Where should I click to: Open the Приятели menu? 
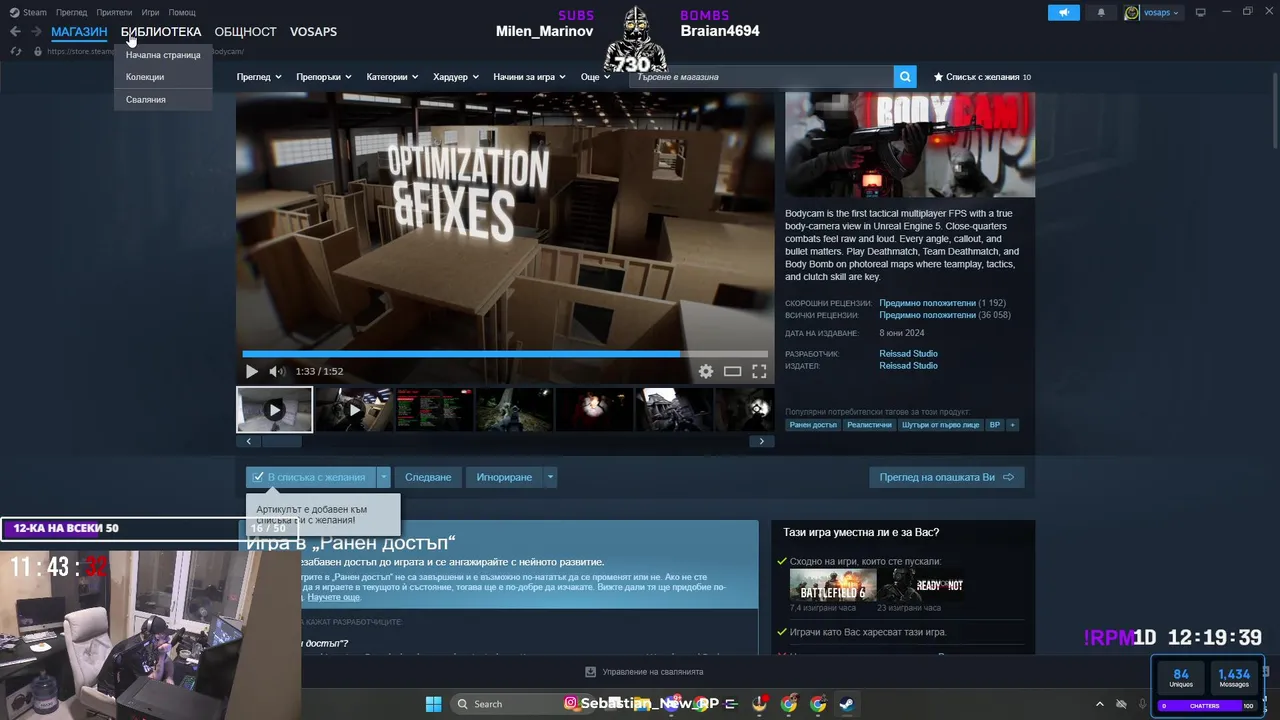pos(114,12)
